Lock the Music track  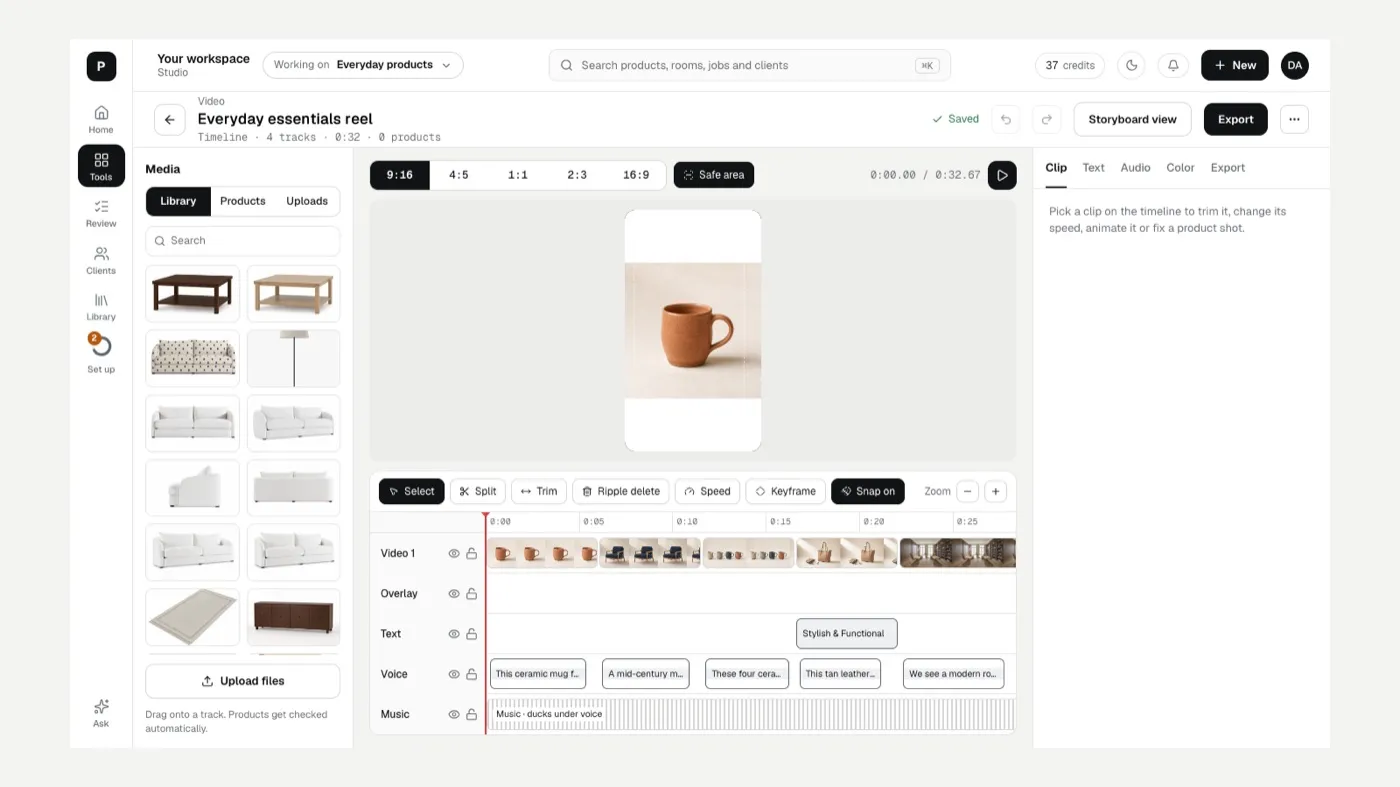pyautogui.click(x=471, y=714)
